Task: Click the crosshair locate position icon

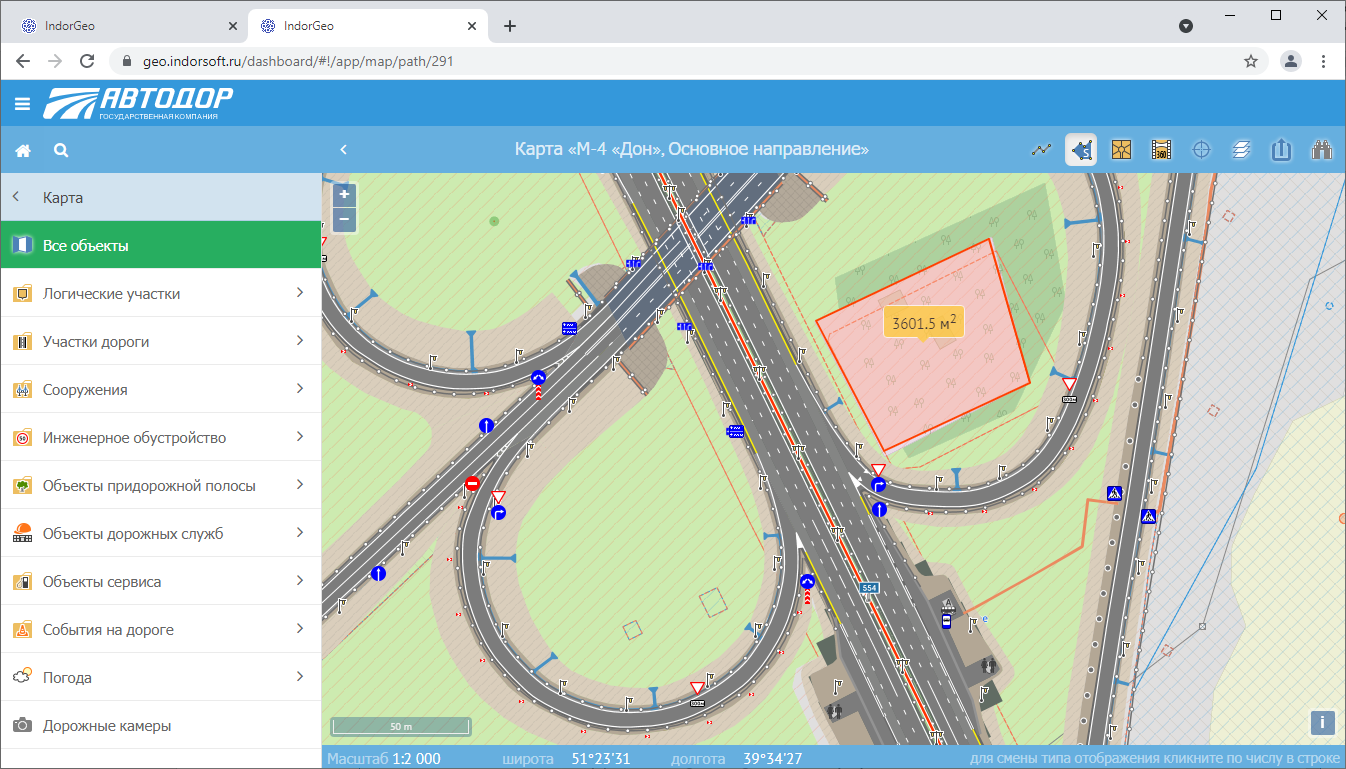Action: [x=1201, y=150]
